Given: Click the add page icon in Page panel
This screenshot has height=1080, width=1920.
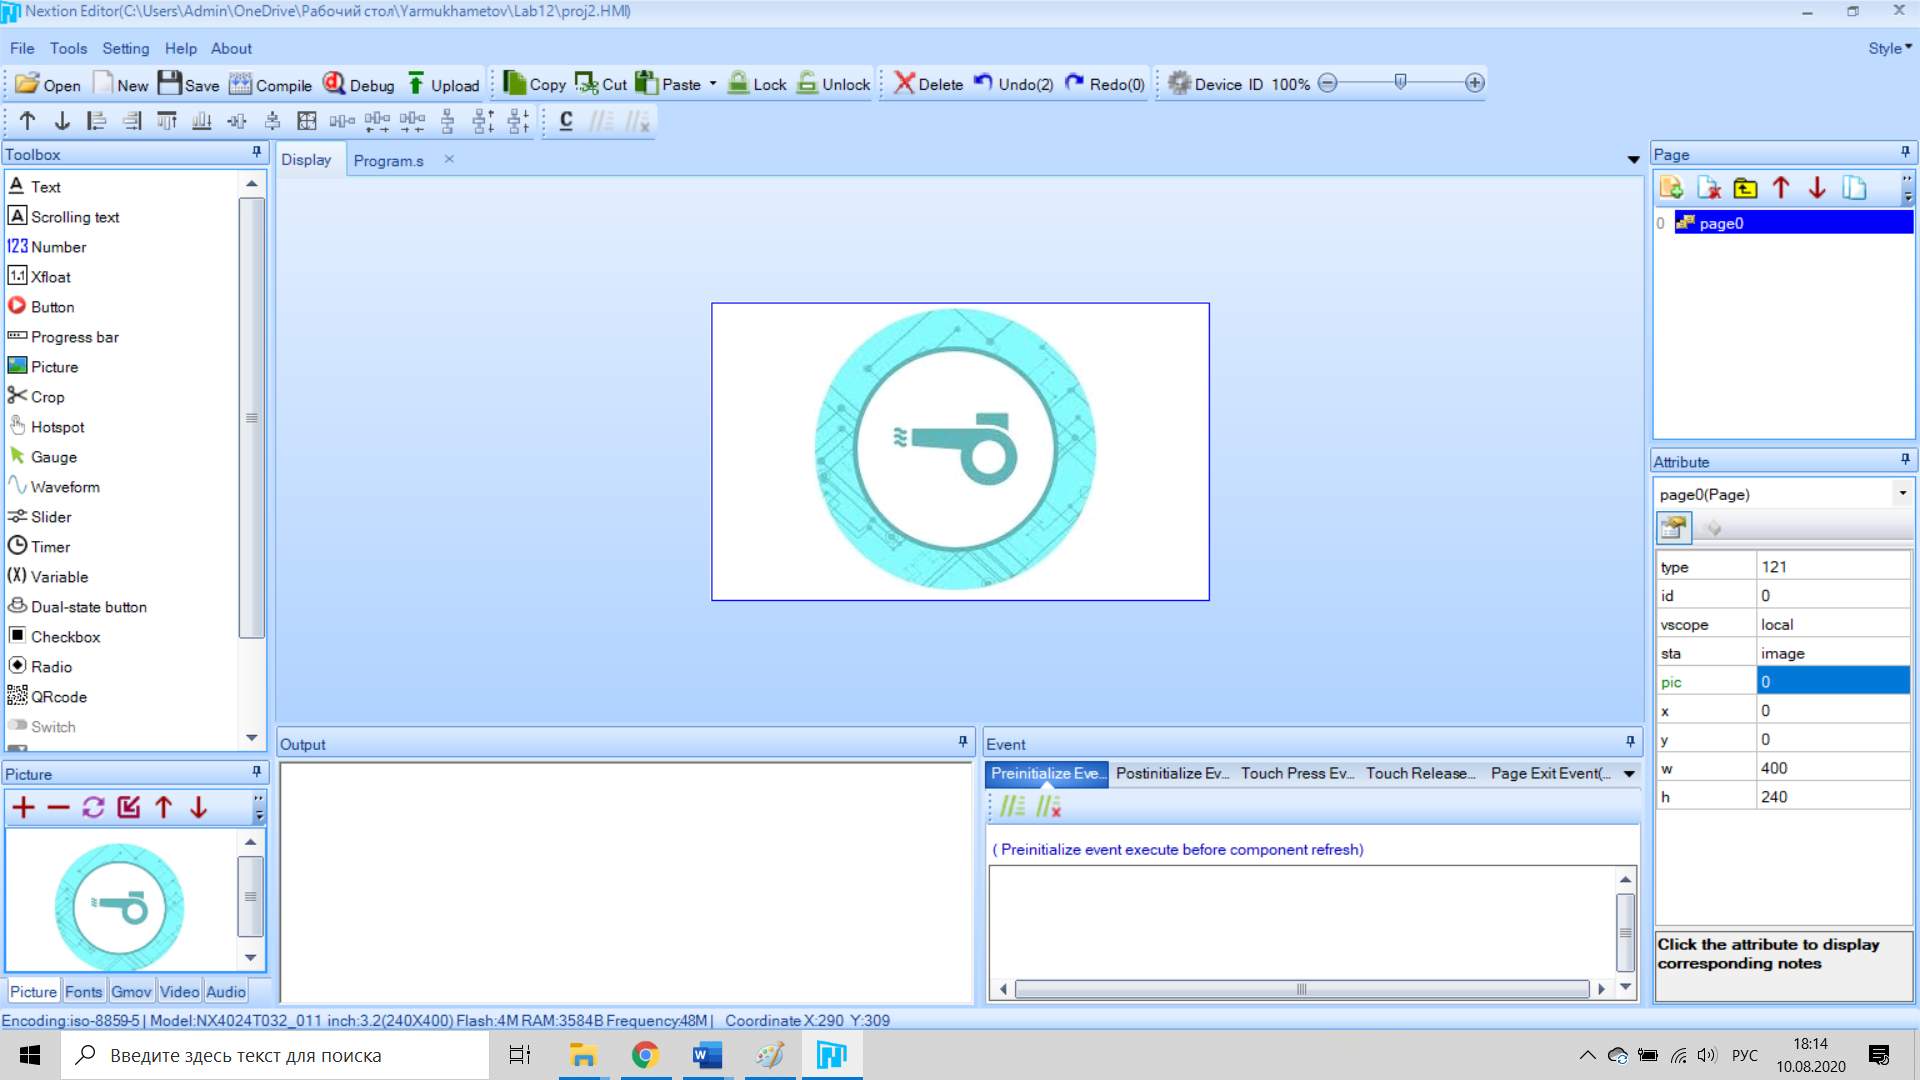Looking at the screenshot, I should (x=1671, y=188).
